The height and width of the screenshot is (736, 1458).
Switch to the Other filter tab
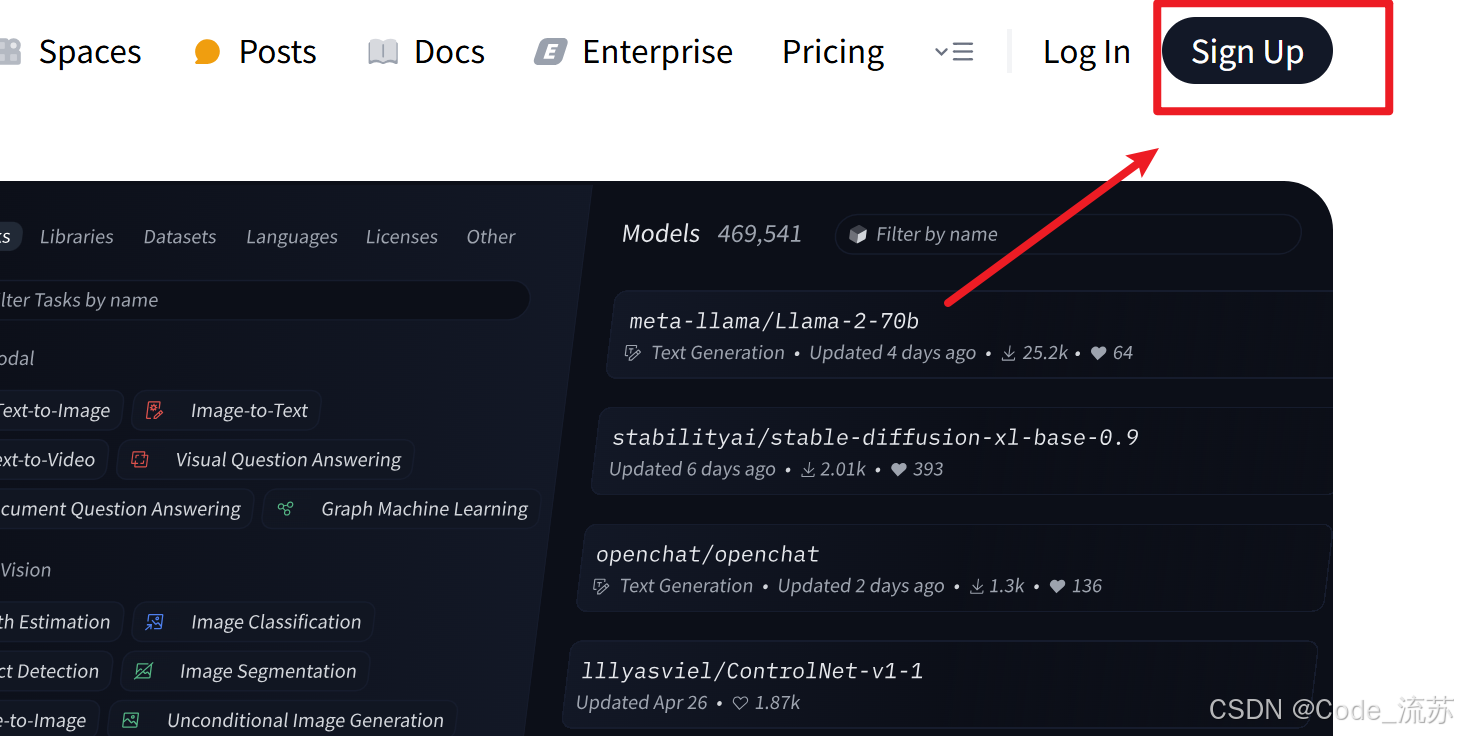pyautogui.click(x=491, y=237)
